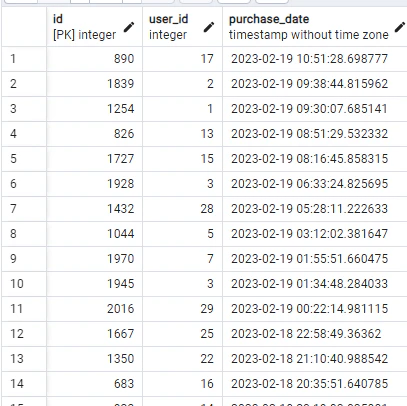Screen dimensions: 407x406
Task: Click user_id cell 7 in row 9
Action: pyautogui.click(x=182, y=259)
